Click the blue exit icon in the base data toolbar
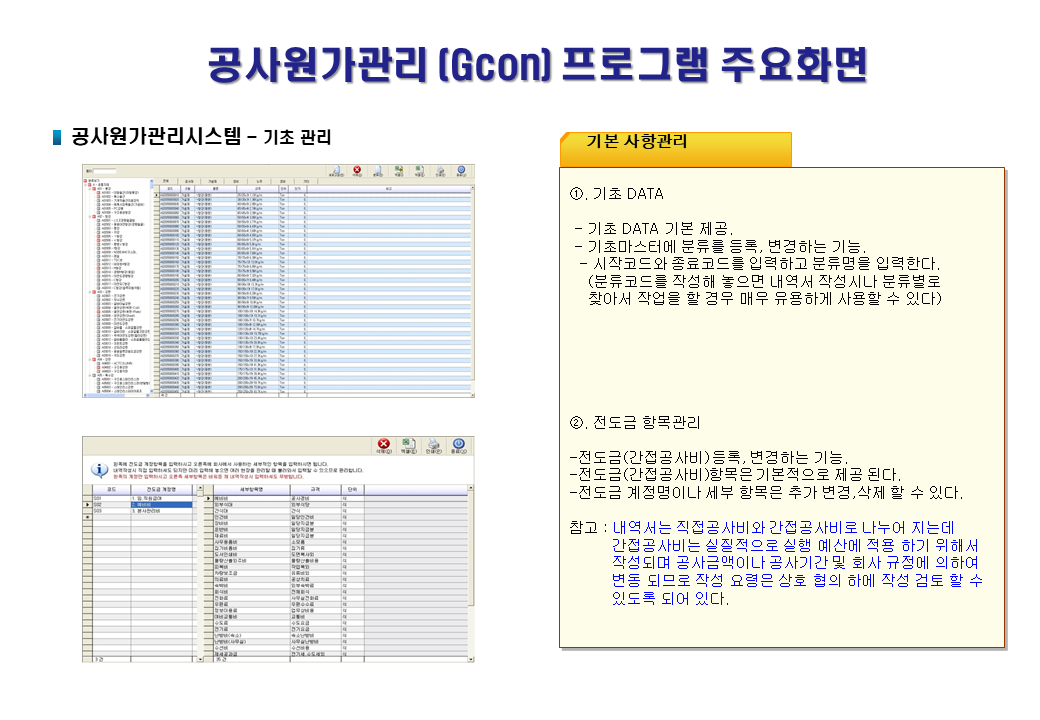 click(461, 171)
